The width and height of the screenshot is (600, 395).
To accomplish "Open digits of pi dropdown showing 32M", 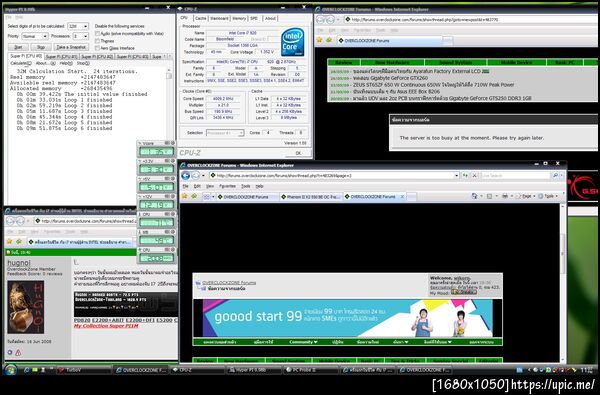I will (x=78, y=26).
